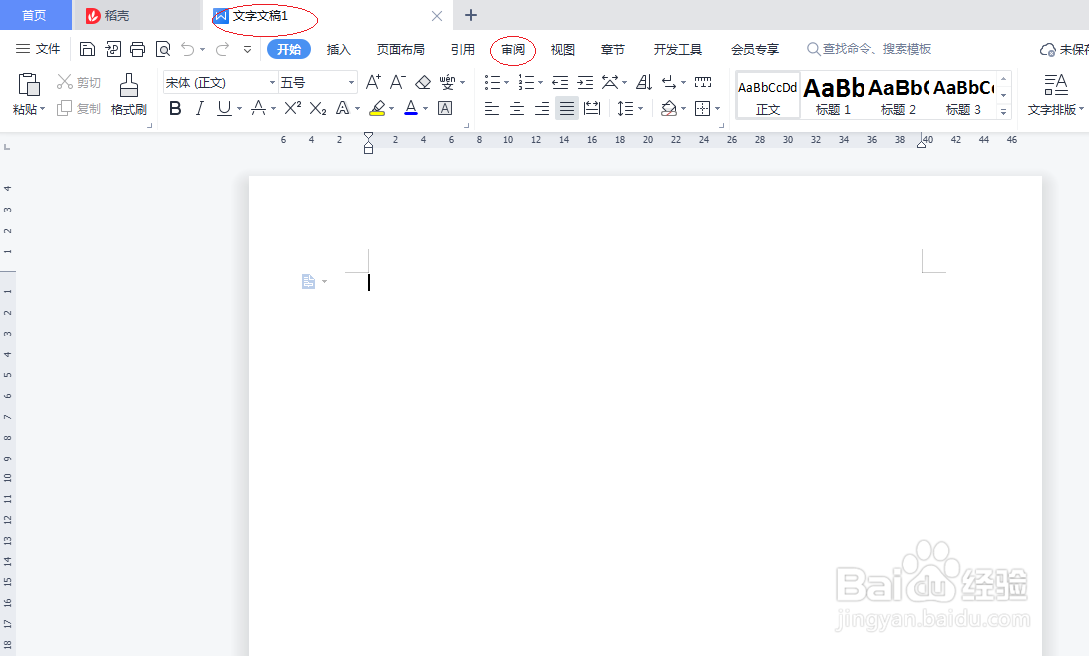Switch to the 首页 tab
This screenshot has height=656, width=1089.
point(35,15)
